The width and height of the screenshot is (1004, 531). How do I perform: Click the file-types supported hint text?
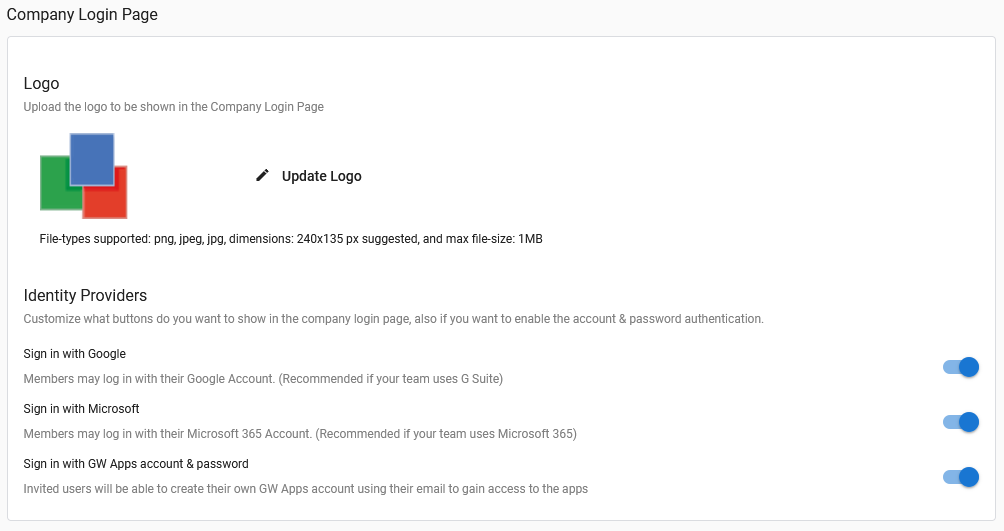click(291, 239)
